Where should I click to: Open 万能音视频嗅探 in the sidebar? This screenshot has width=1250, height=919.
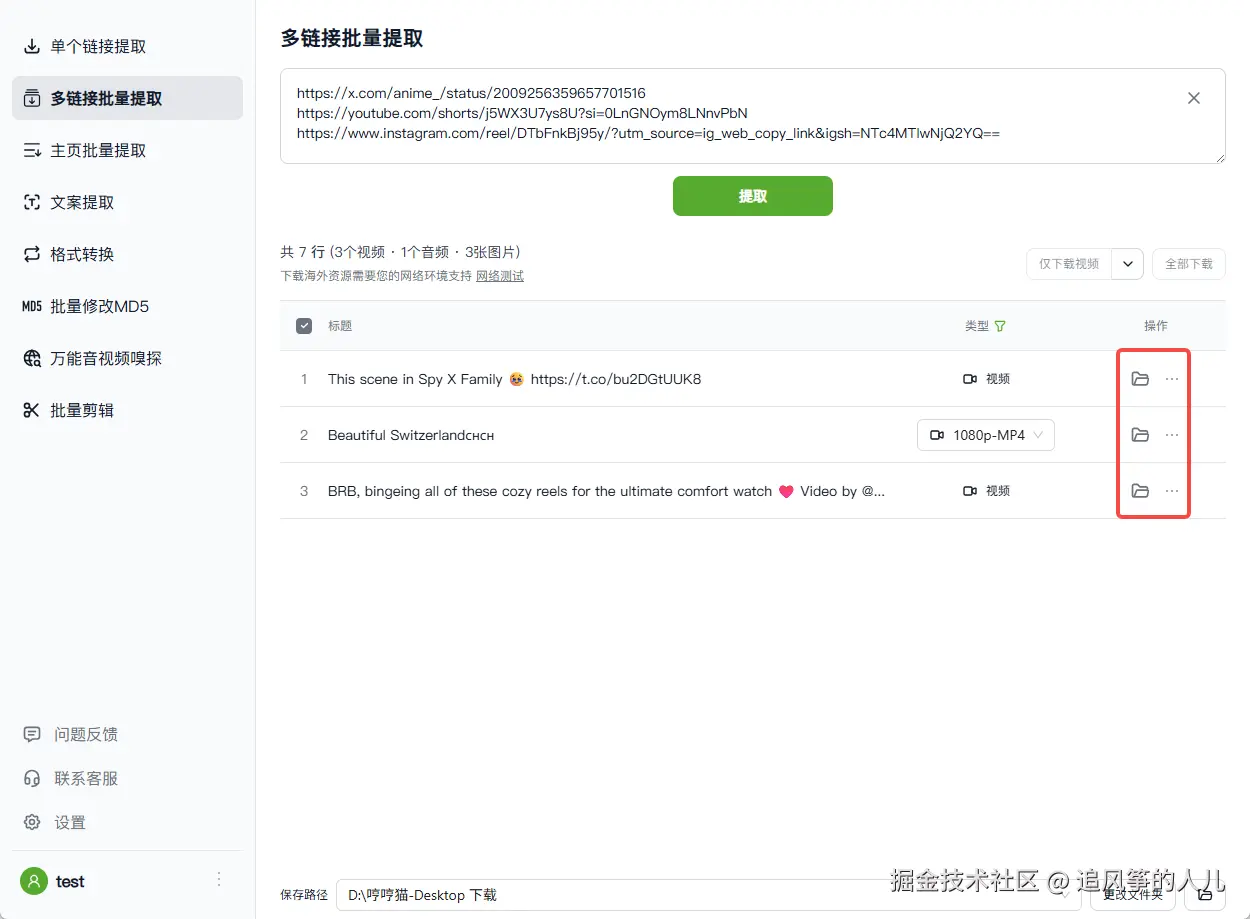click(127, 358)
